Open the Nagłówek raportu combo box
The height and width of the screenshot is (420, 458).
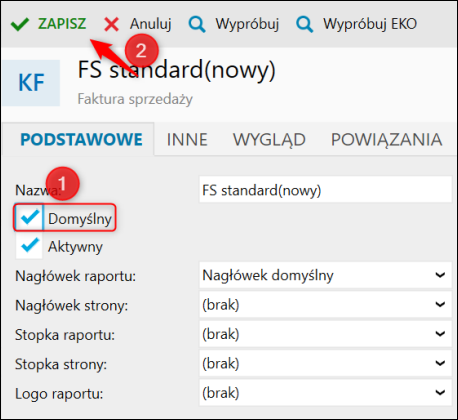(x=325, y=275)
